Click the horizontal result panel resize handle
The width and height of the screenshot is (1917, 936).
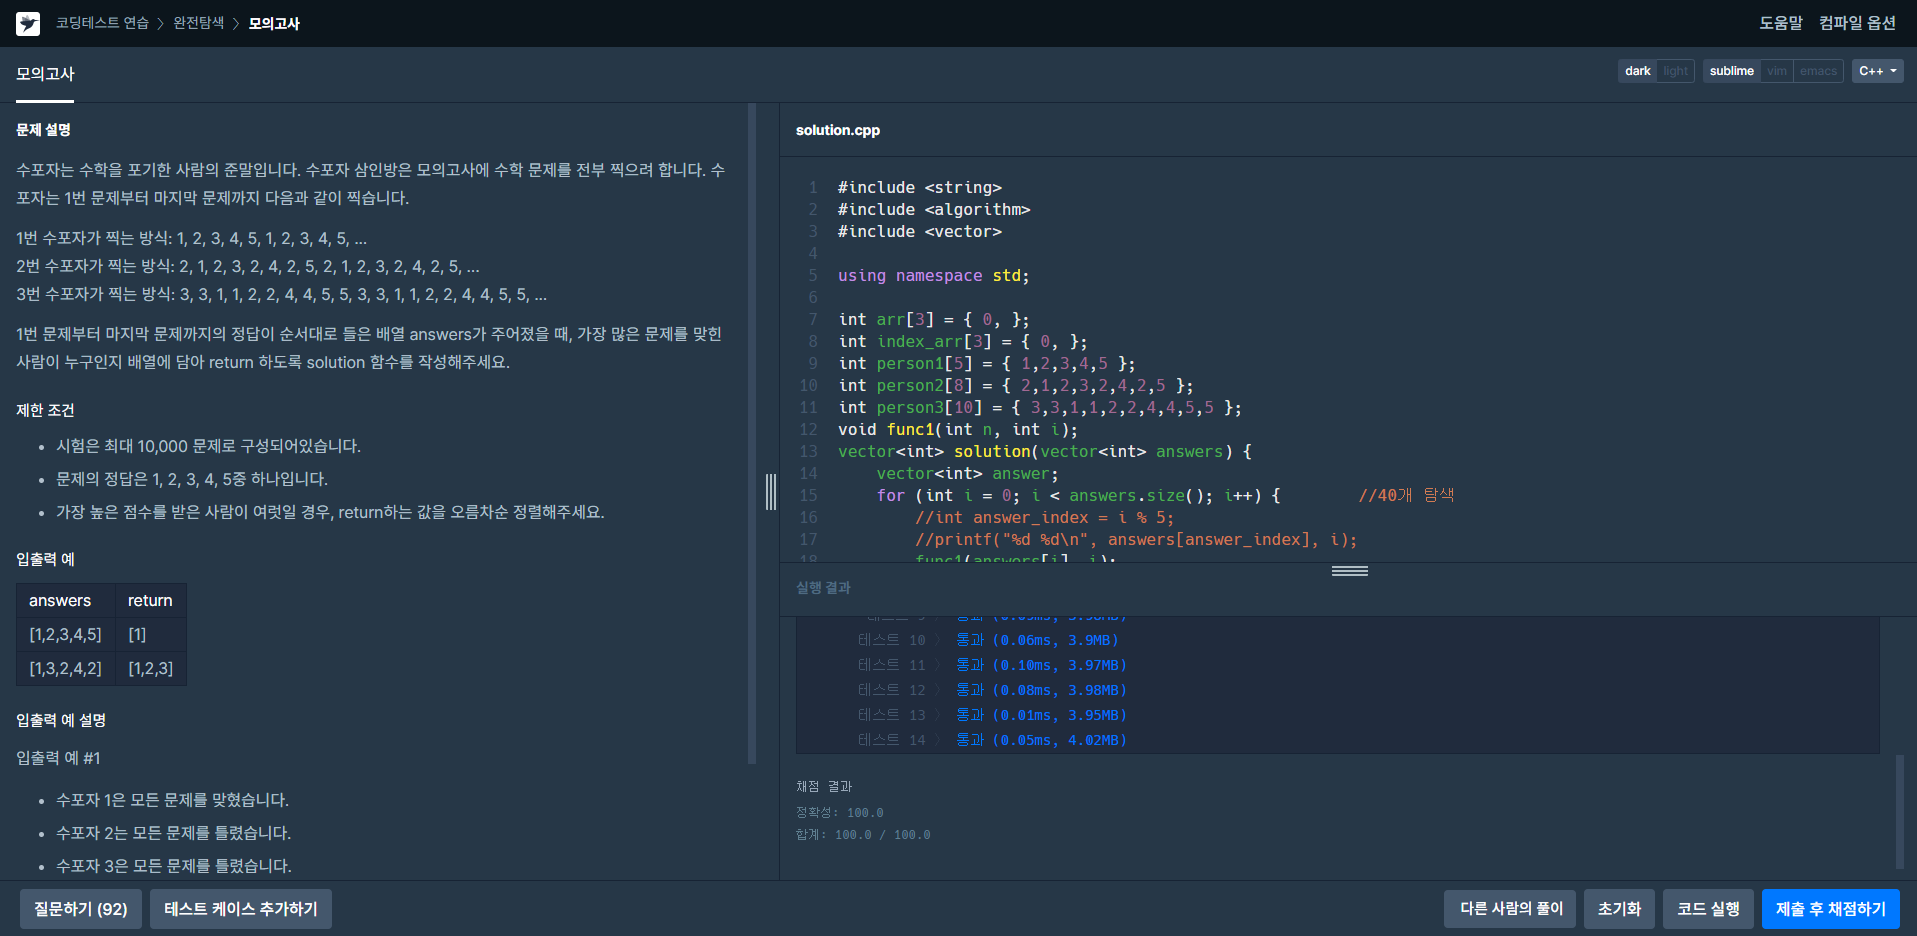click(1349, 571)
